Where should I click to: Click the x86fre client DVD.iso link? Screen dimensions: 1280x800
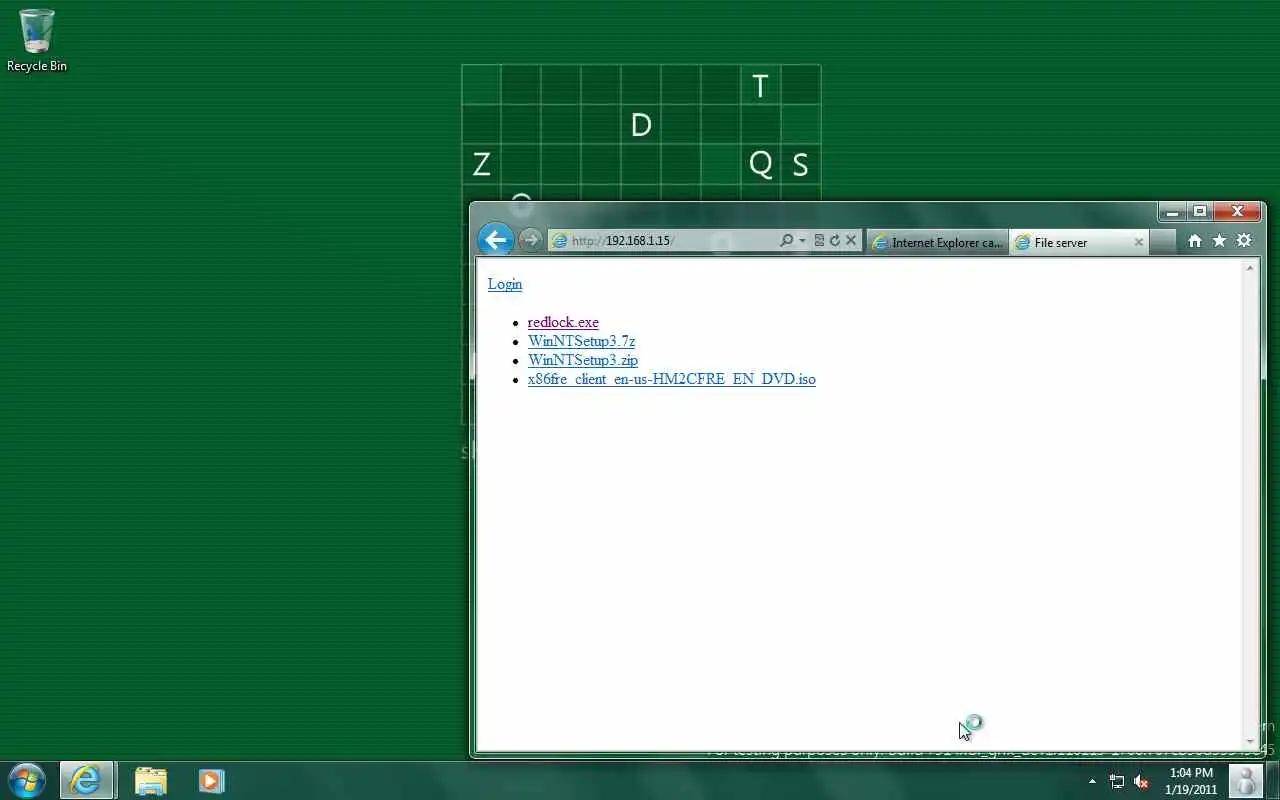[672, 379]
